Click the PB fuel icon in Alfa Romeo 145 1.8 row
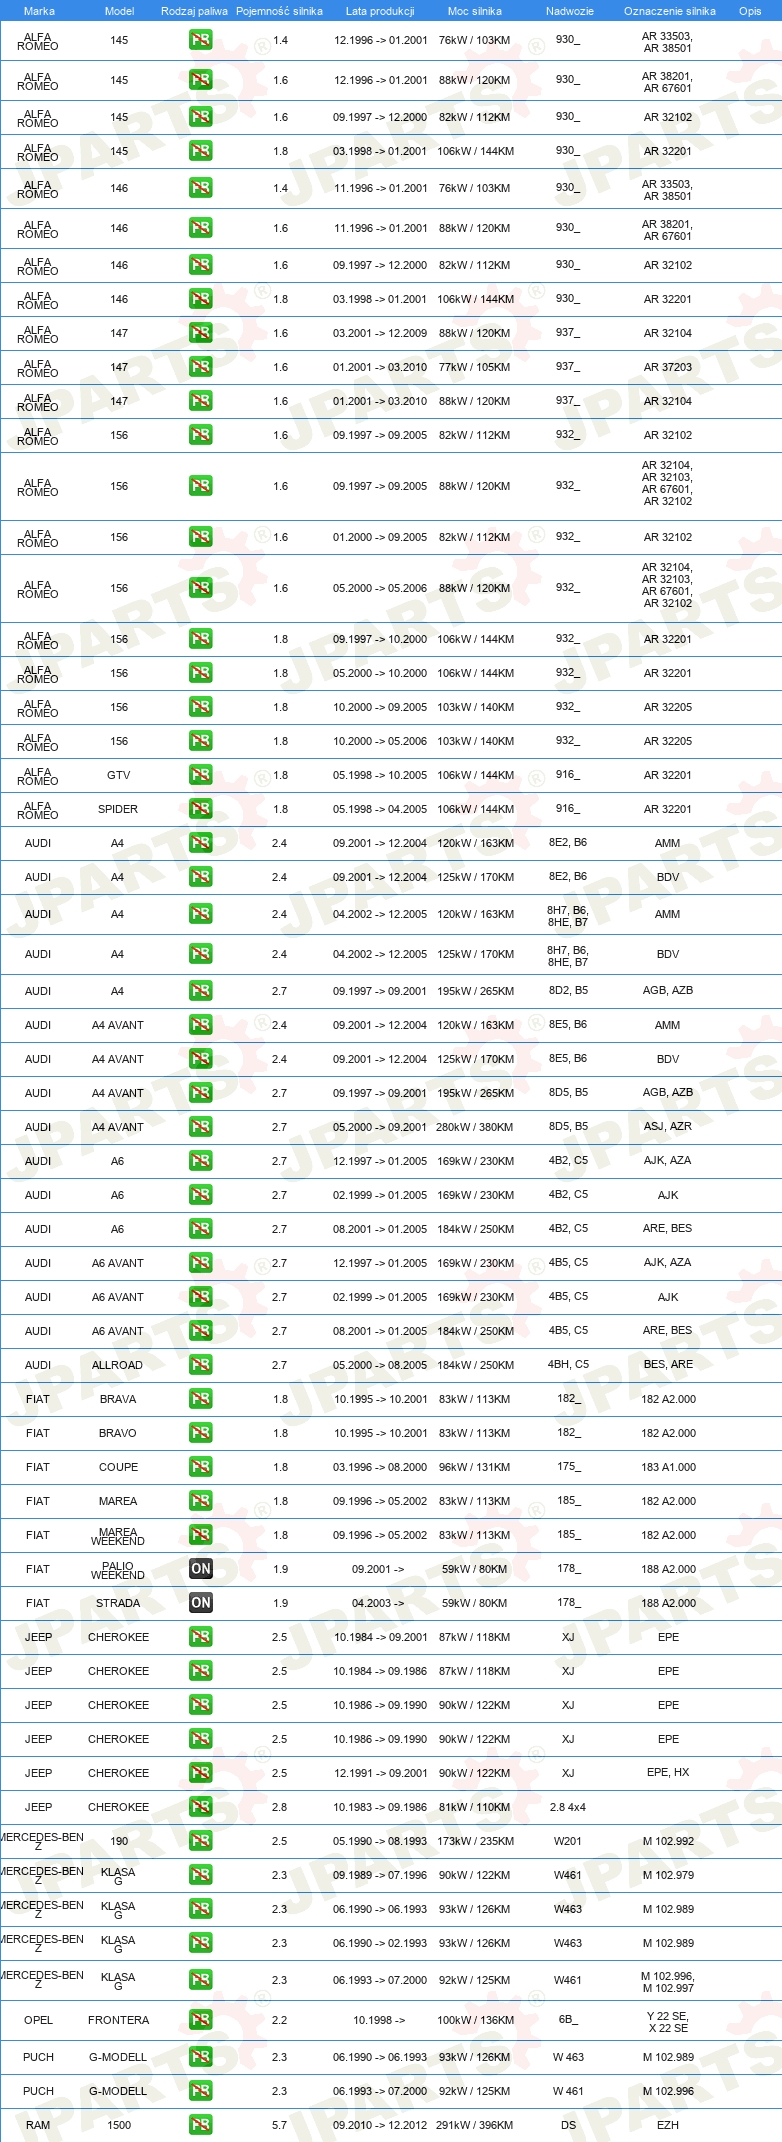Viewport: 782px width, 2142px height. [200, 151]
